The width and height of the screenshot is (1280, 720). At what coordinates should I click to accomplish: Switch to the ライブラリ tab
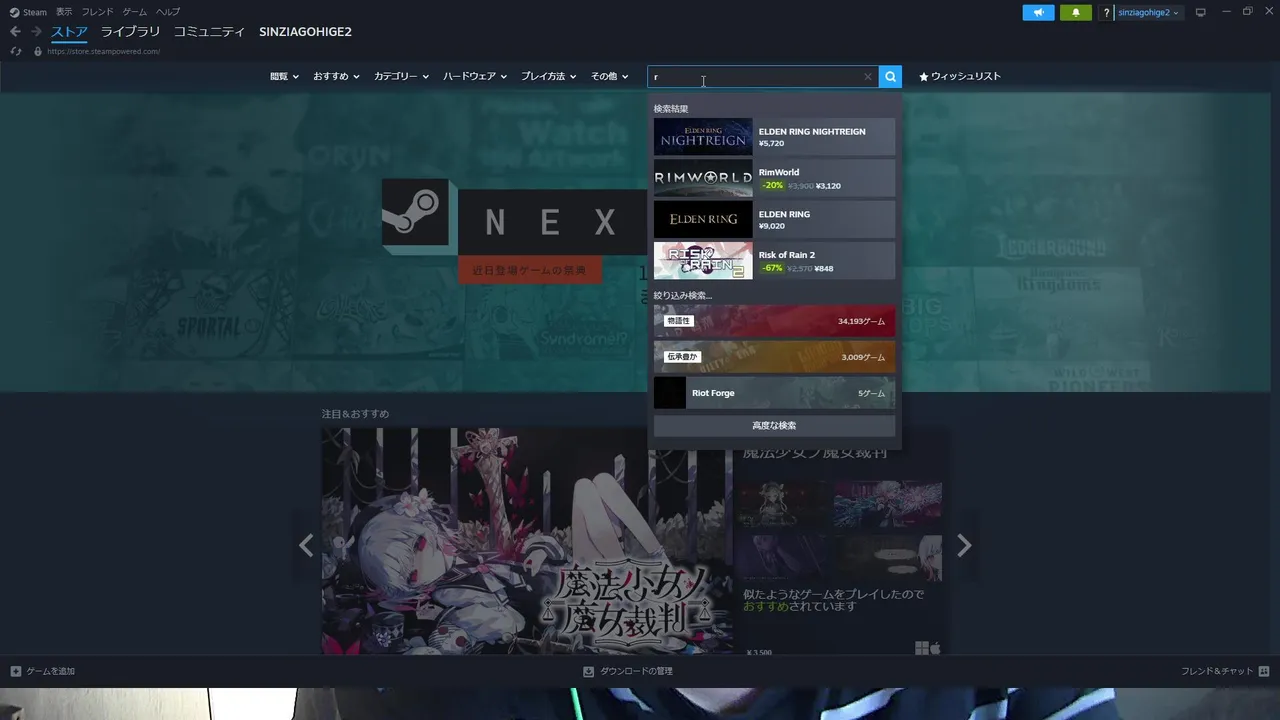pos(130,32)
